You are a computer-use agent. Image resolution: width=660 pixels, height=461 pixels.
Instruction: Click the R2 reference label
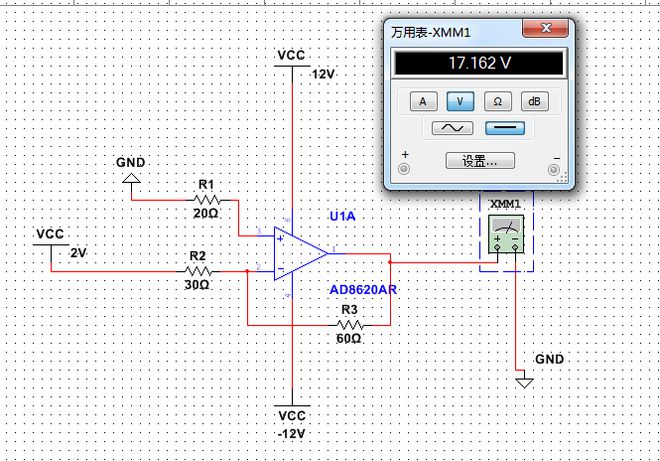point(197,256)
